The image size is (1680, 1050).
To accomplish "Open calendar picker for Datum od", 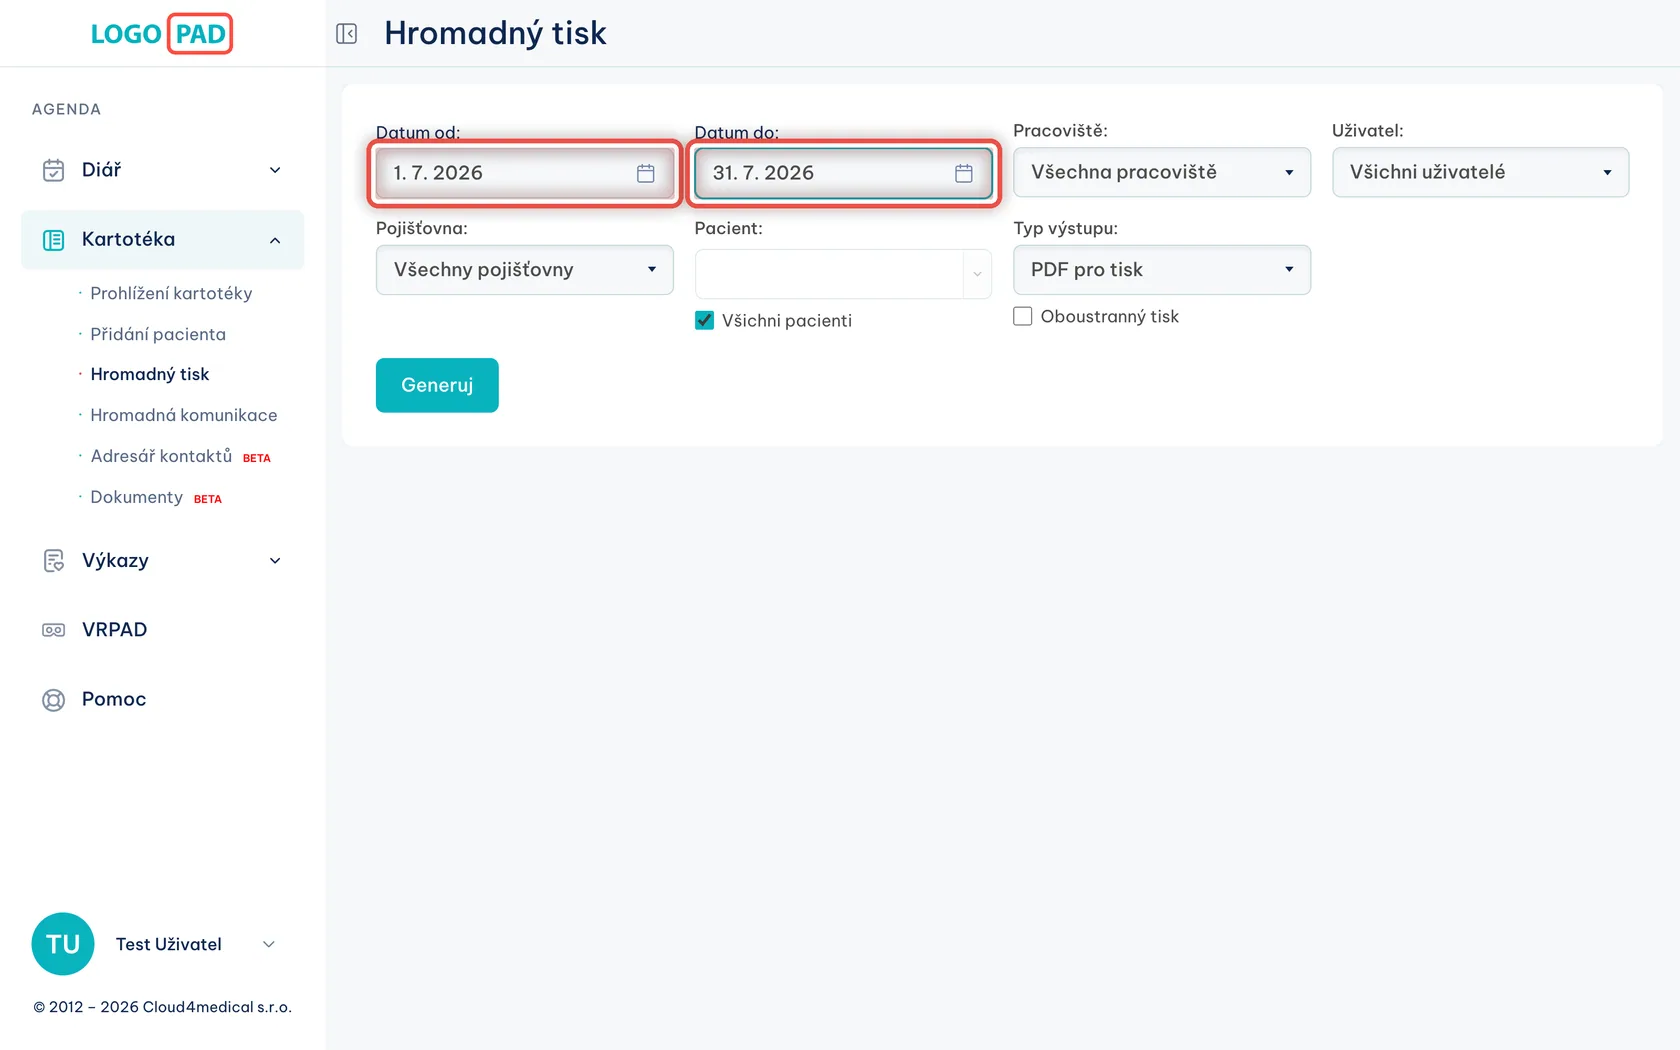I will click(x=646, y=173).
